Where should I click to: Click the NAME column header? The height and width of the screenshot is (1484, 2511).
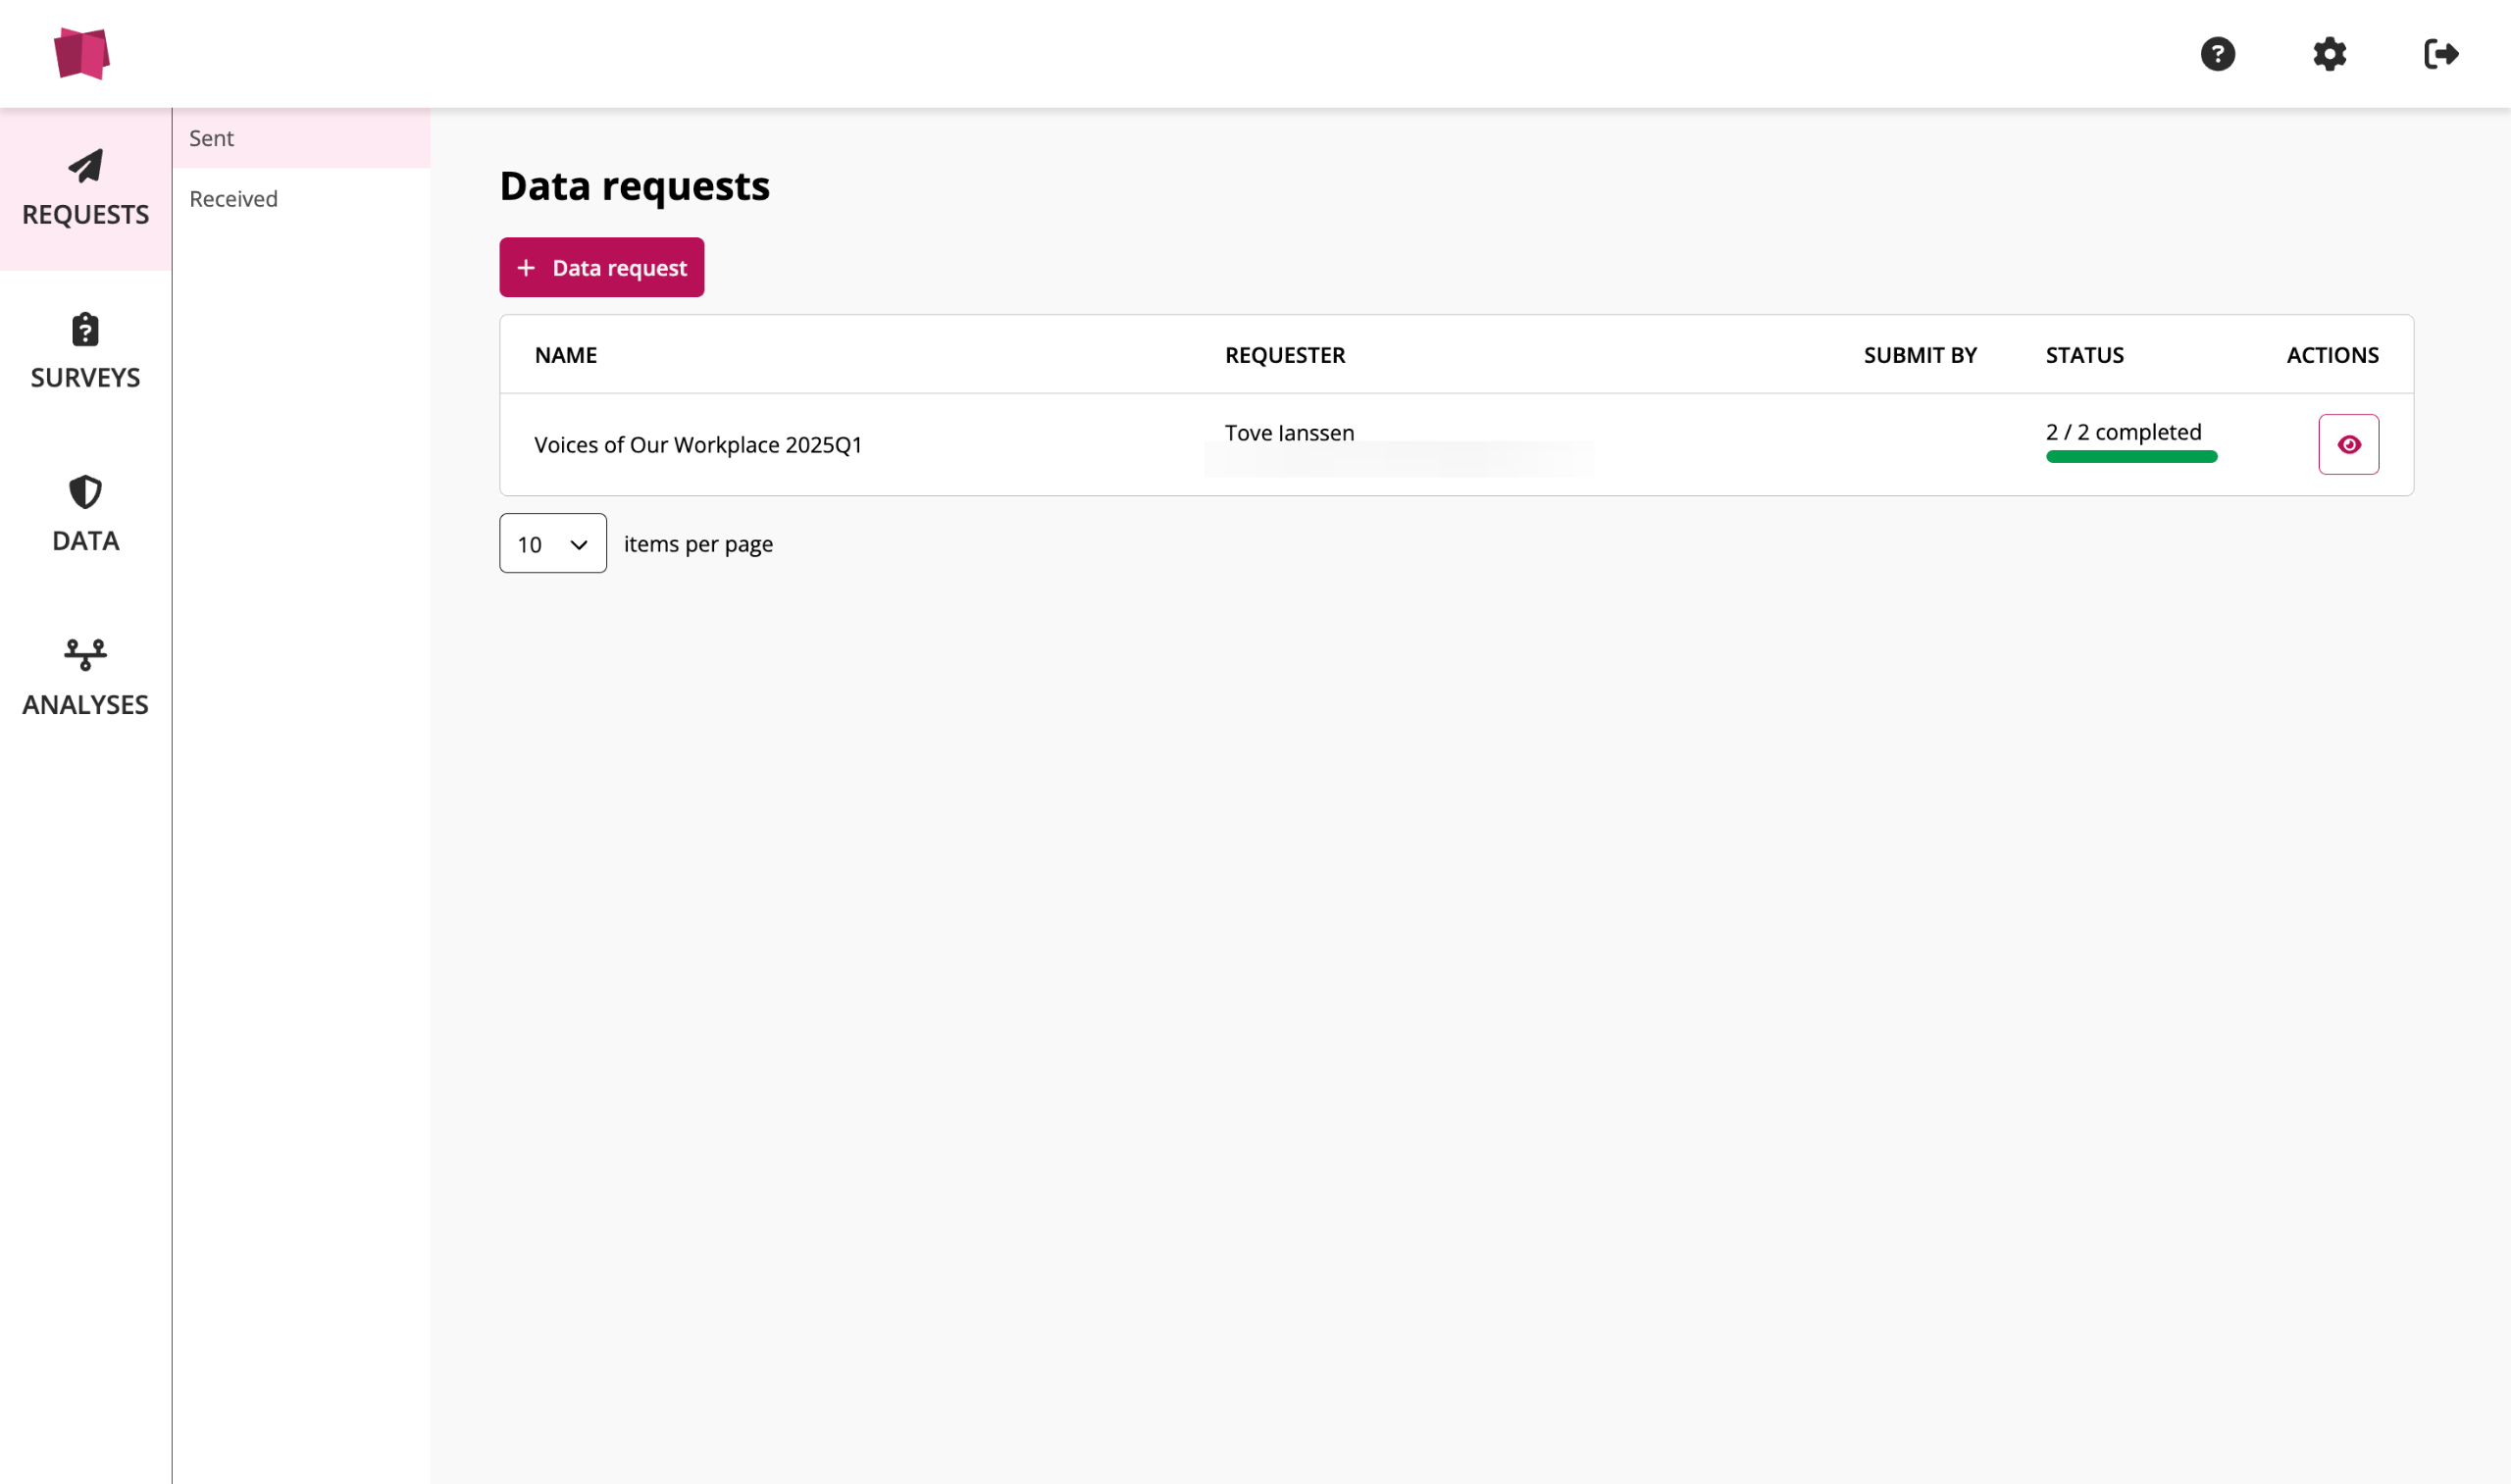coord(565,355)
